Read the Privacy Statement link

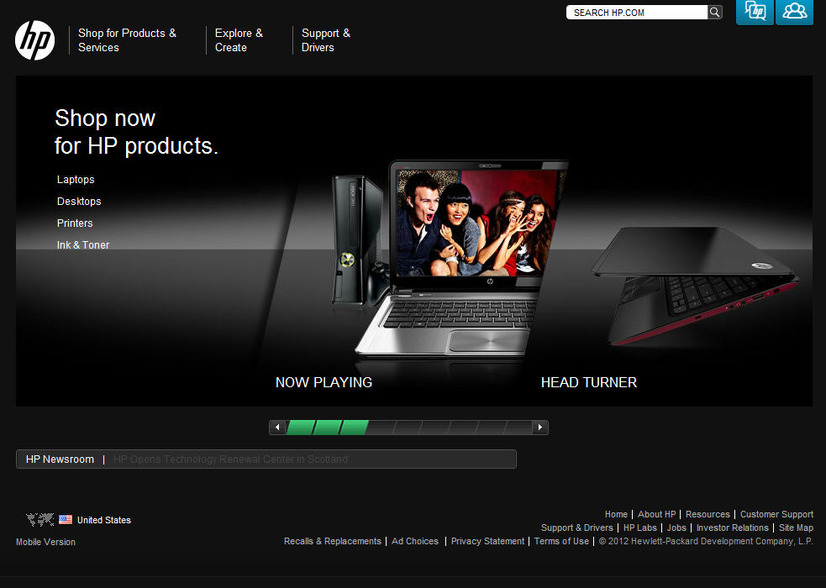click(x=488, y=541)
